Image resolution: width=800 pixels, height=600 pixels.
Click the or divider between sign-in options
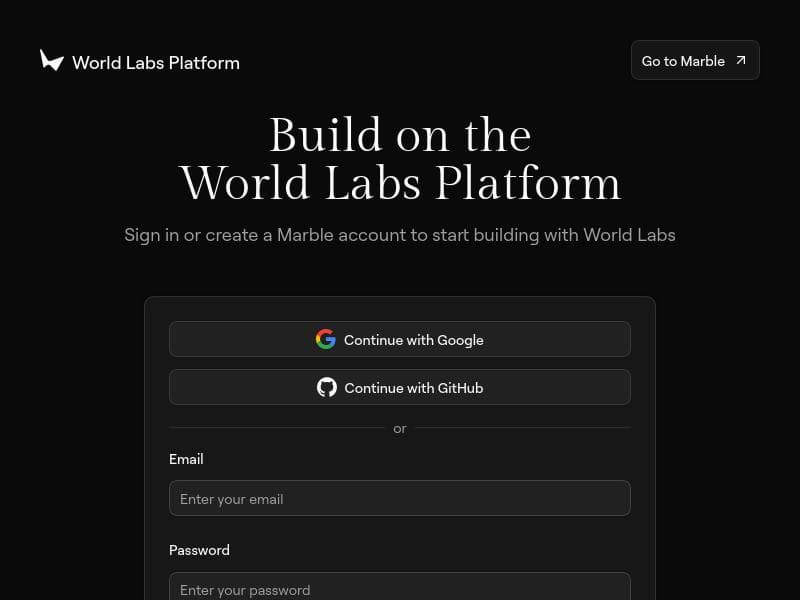point(400,428)
